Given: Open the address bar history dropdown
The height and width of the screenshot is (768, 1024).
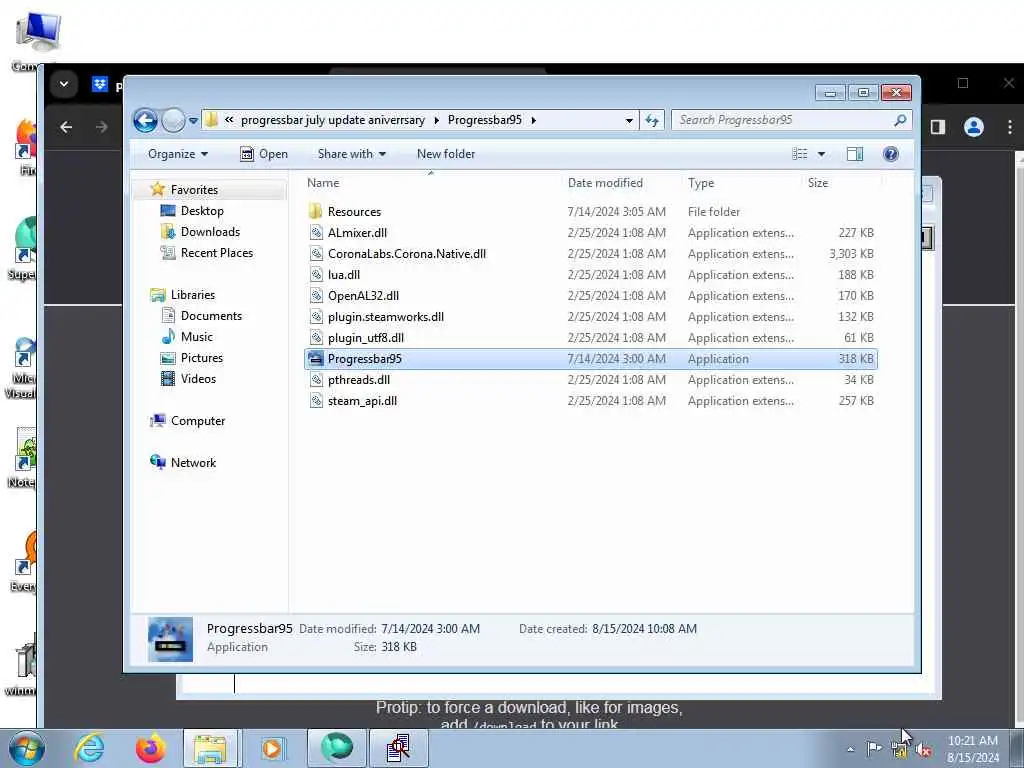Looking at the screenshot, I should (628, 121).
